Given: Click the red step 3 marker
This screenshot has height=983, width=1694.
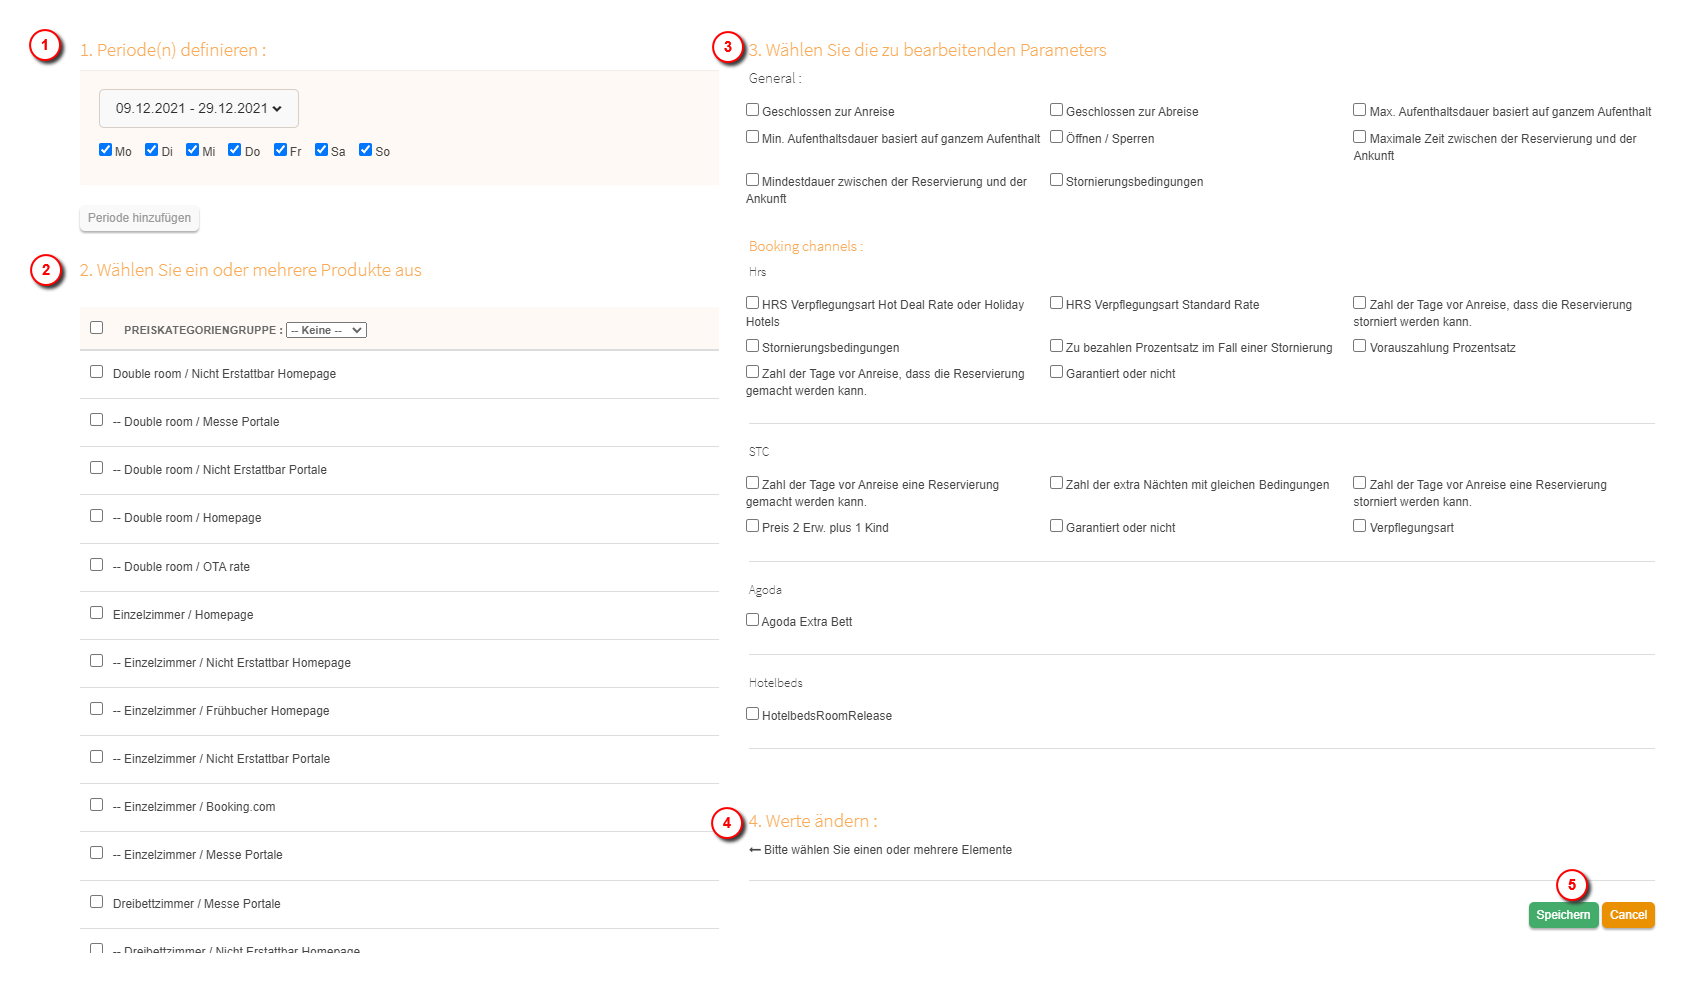Looking at the screenshot, I should (x=727, y=46).
